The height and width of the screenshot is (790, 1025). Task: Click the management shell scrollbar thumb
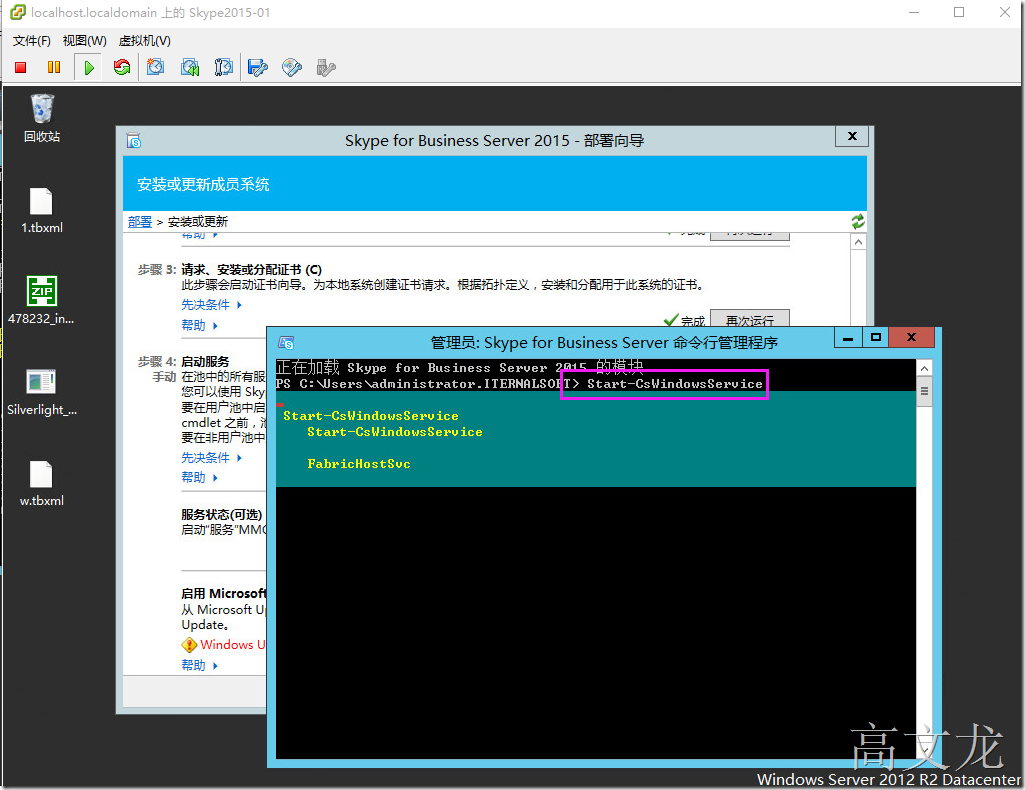924,391
